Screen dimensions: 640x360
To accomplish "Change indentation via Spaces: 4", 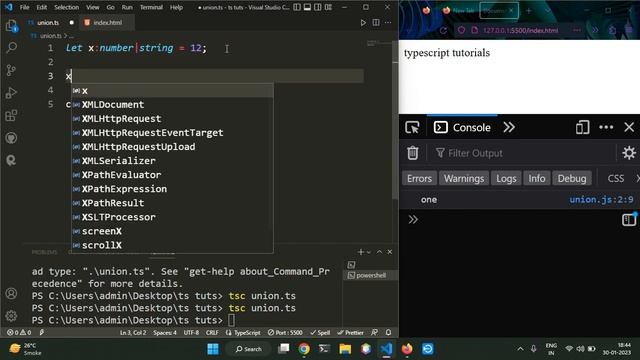I will pos(165,333).
